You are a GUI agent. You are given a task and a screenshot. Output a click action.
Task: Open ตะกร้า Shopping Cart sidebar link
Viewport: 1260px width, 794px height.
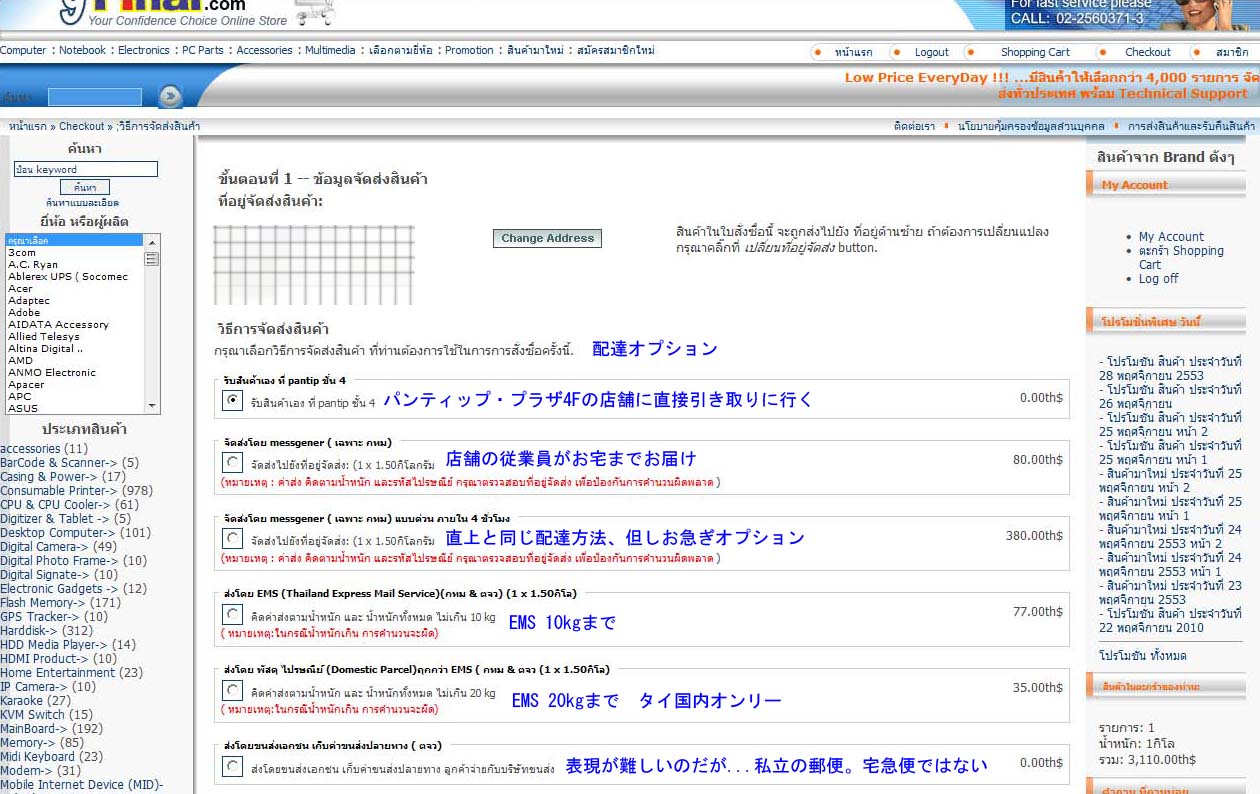pyautogui.click(x=1181, y=258)
